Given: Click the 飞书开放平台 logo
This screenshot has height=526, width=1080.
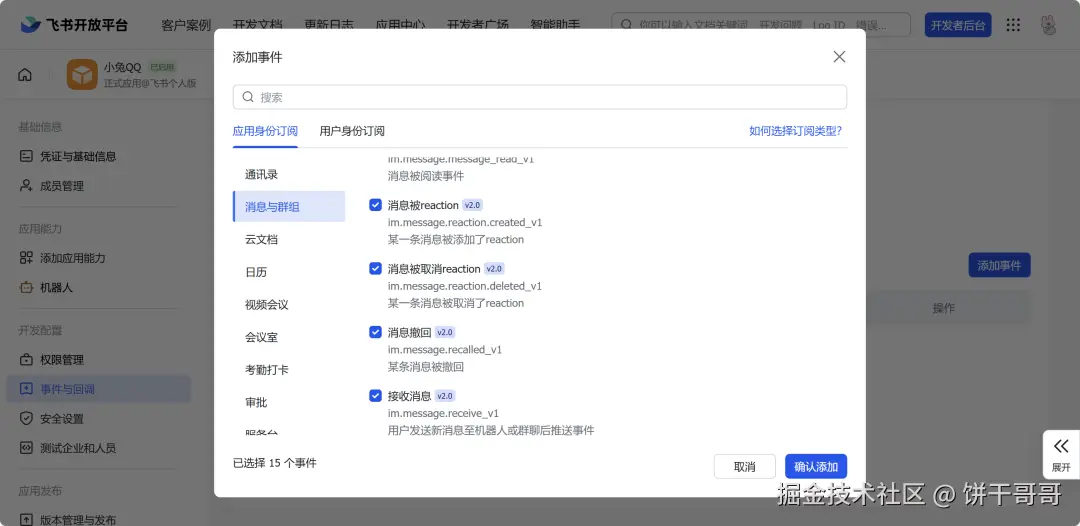Looking at the screenshot, I should point(74,25).
